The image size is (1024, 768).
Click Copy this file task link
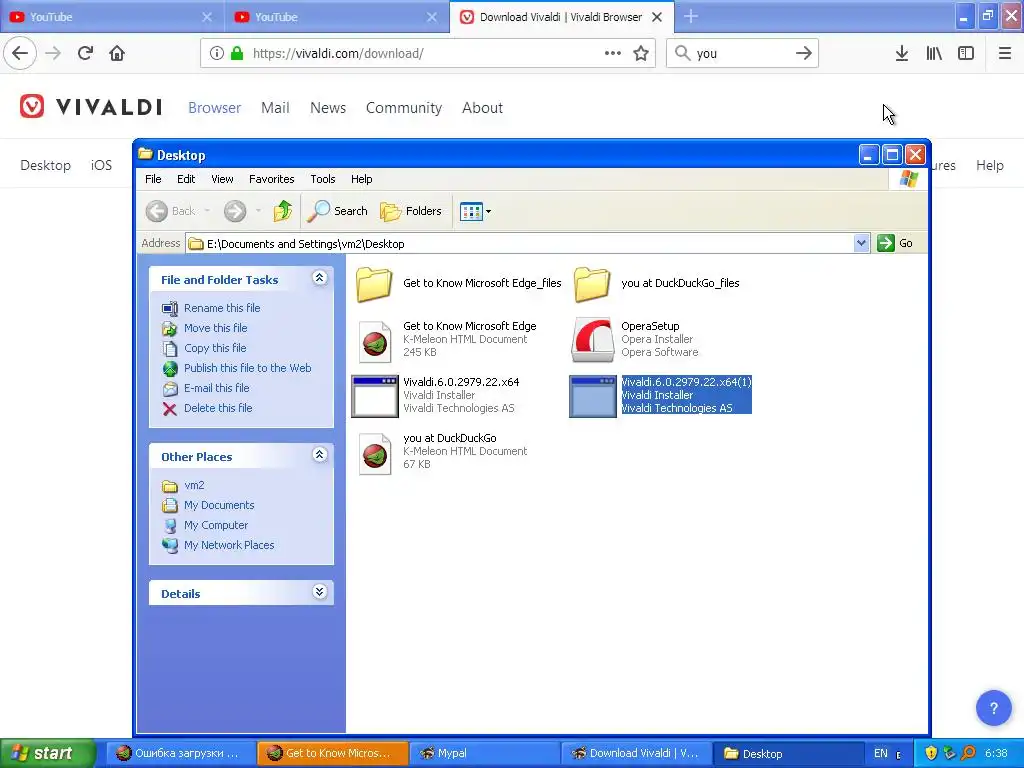(215, 348)
